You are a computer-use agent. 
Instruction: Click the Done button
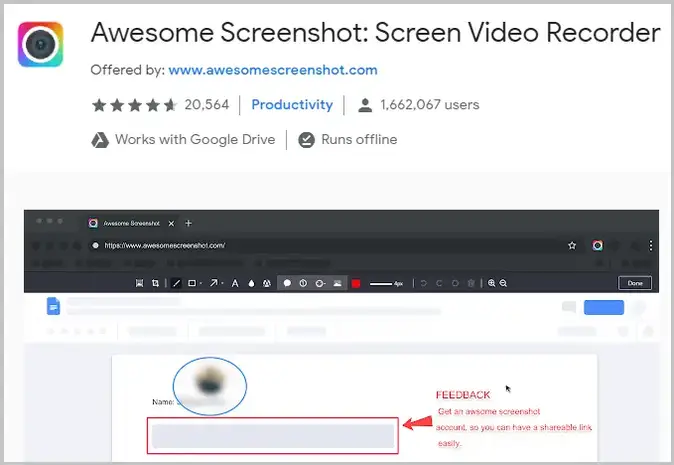[x=635, y=283]
